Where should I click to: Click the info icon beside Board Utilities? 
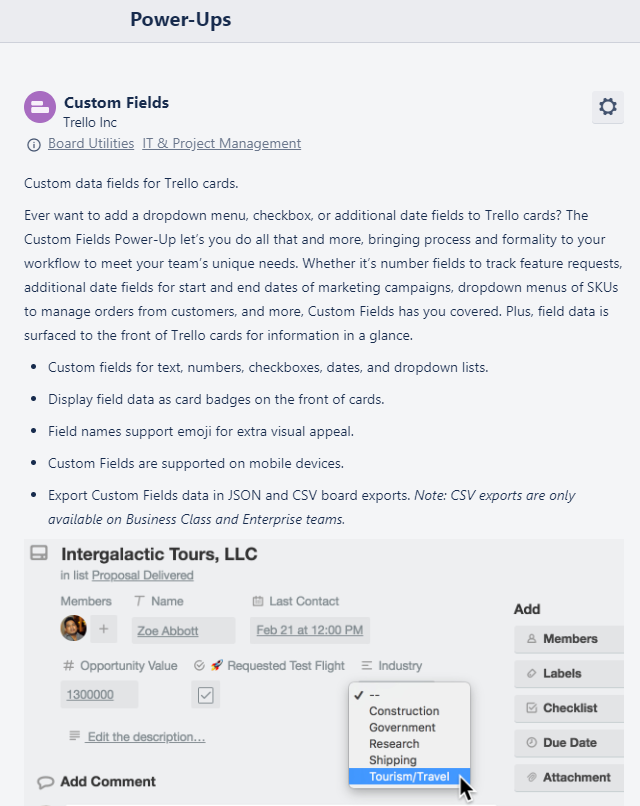click(x=34, y=144)
